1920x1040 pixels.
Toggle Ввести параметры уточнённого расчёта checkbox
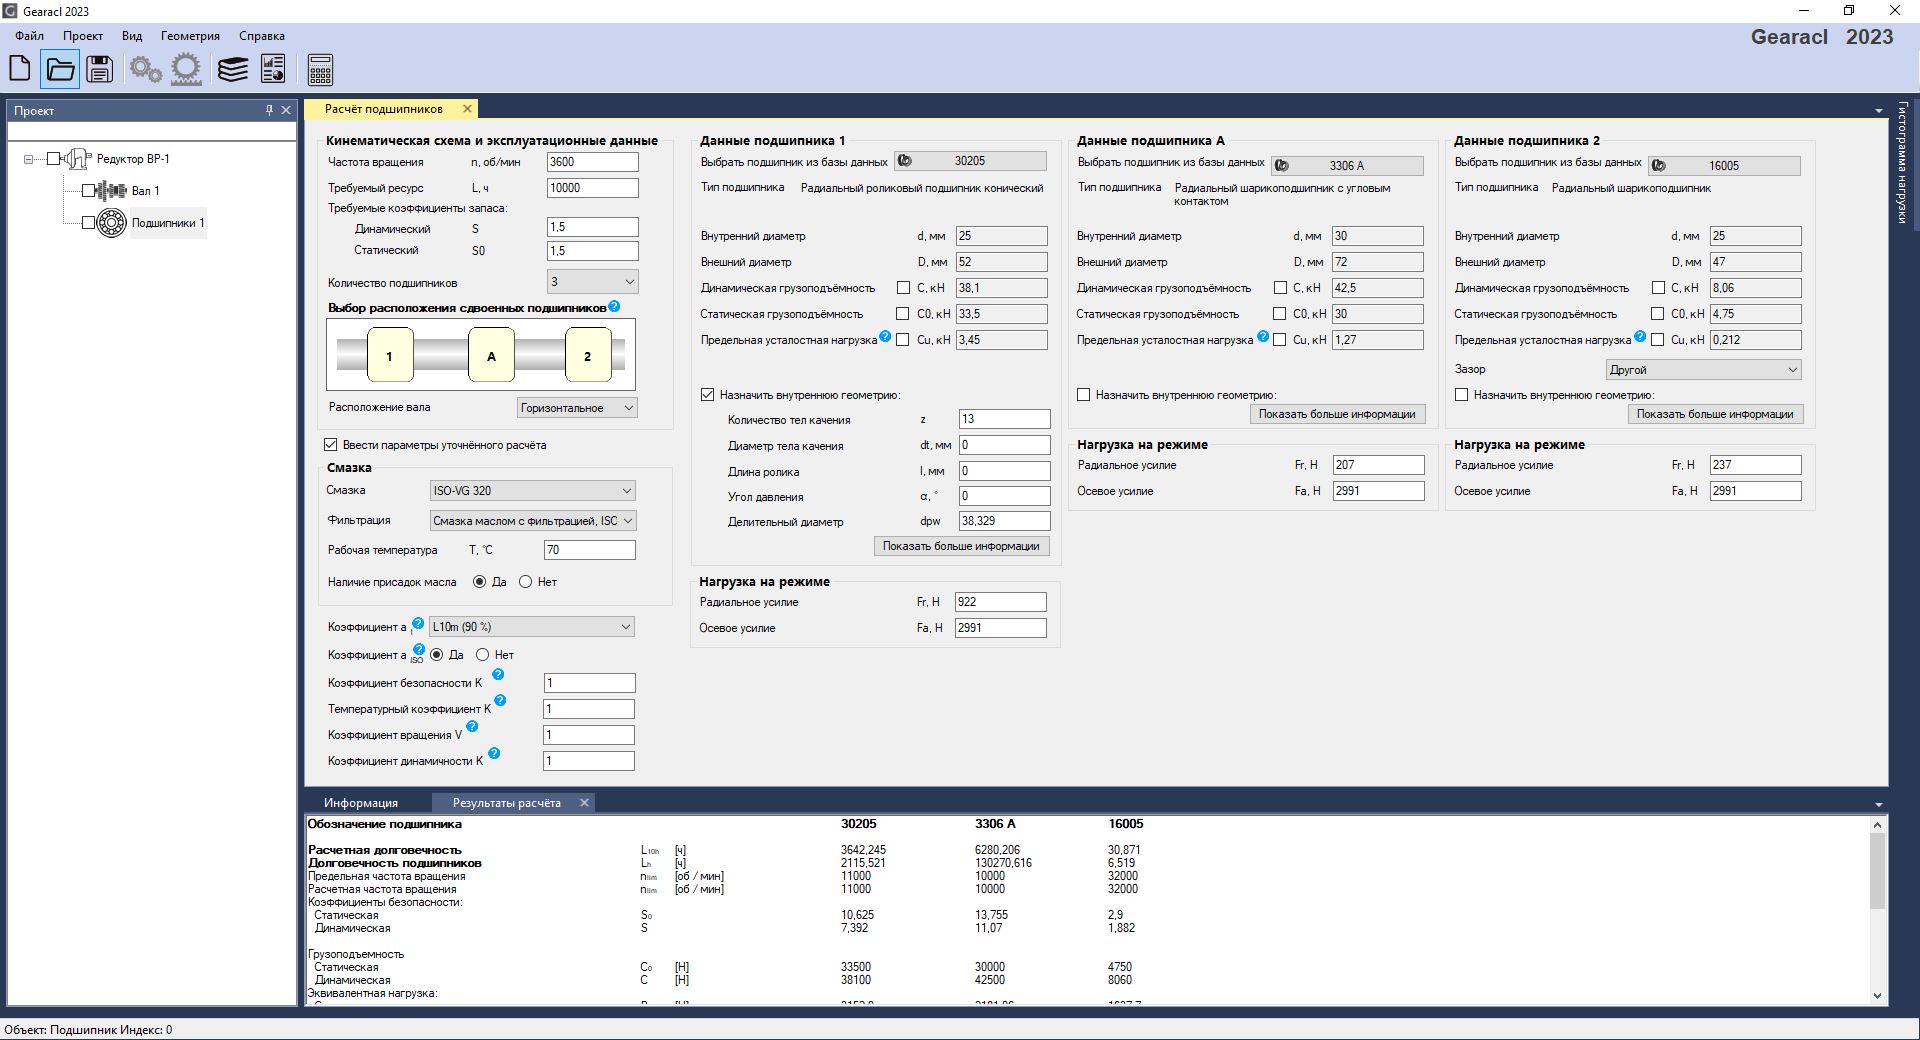click(330, 445)
